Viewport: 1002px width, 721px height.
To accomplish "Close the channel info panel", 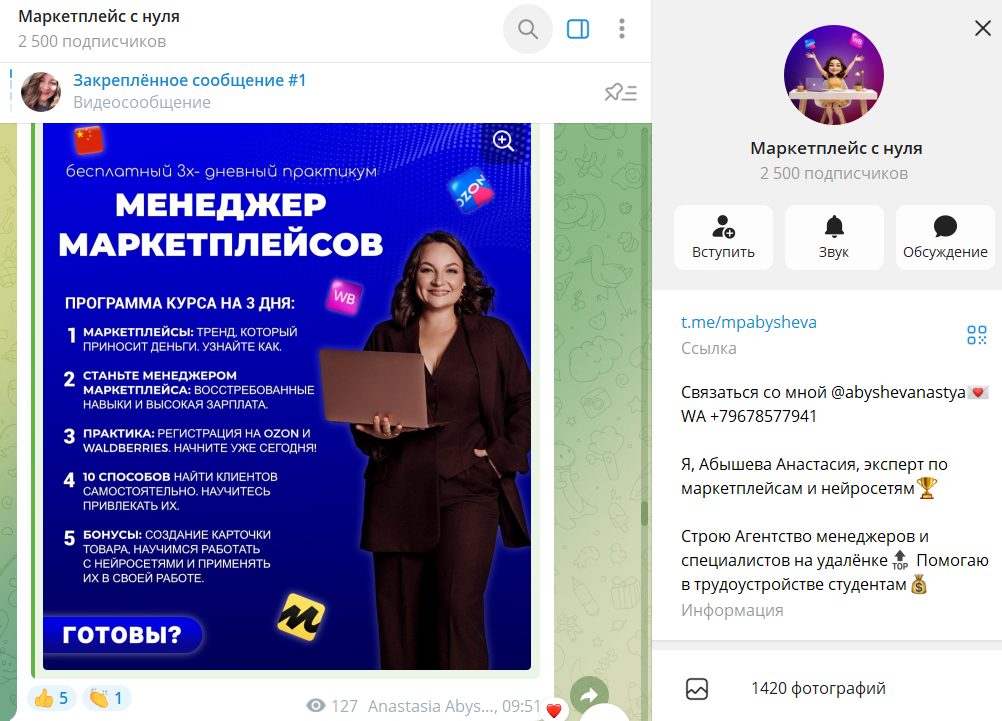I will click(982, 28).
